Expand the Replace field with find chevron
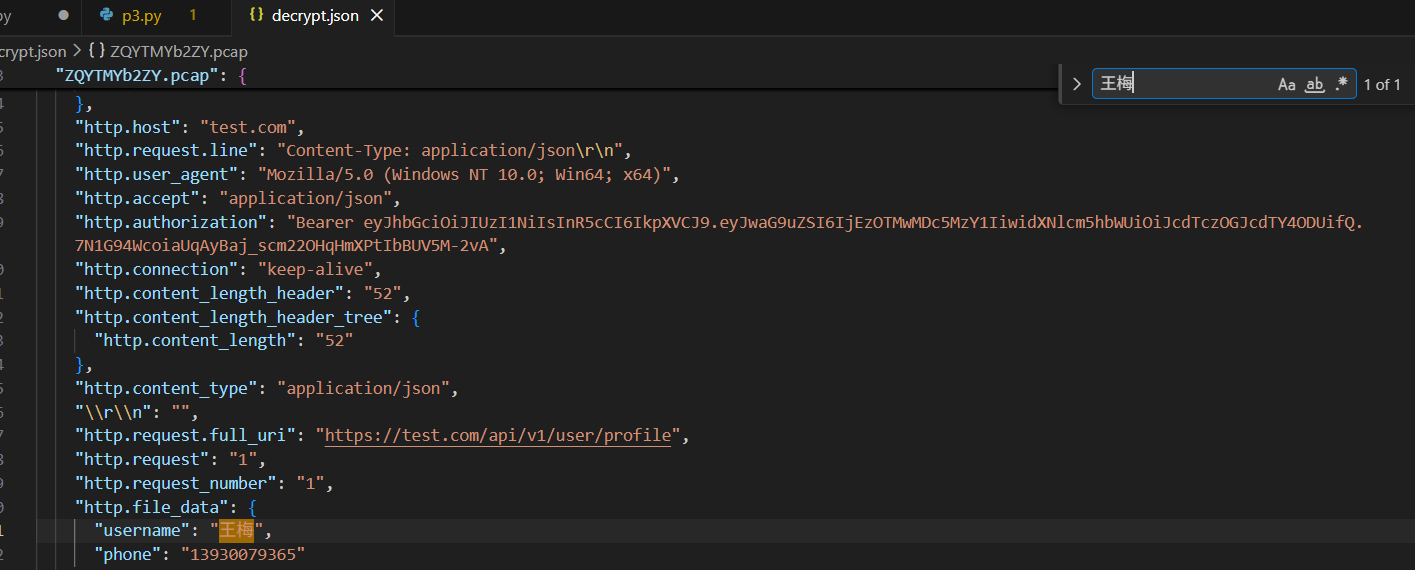This screenshot has height=570, width=1415. coord(1077,84)
